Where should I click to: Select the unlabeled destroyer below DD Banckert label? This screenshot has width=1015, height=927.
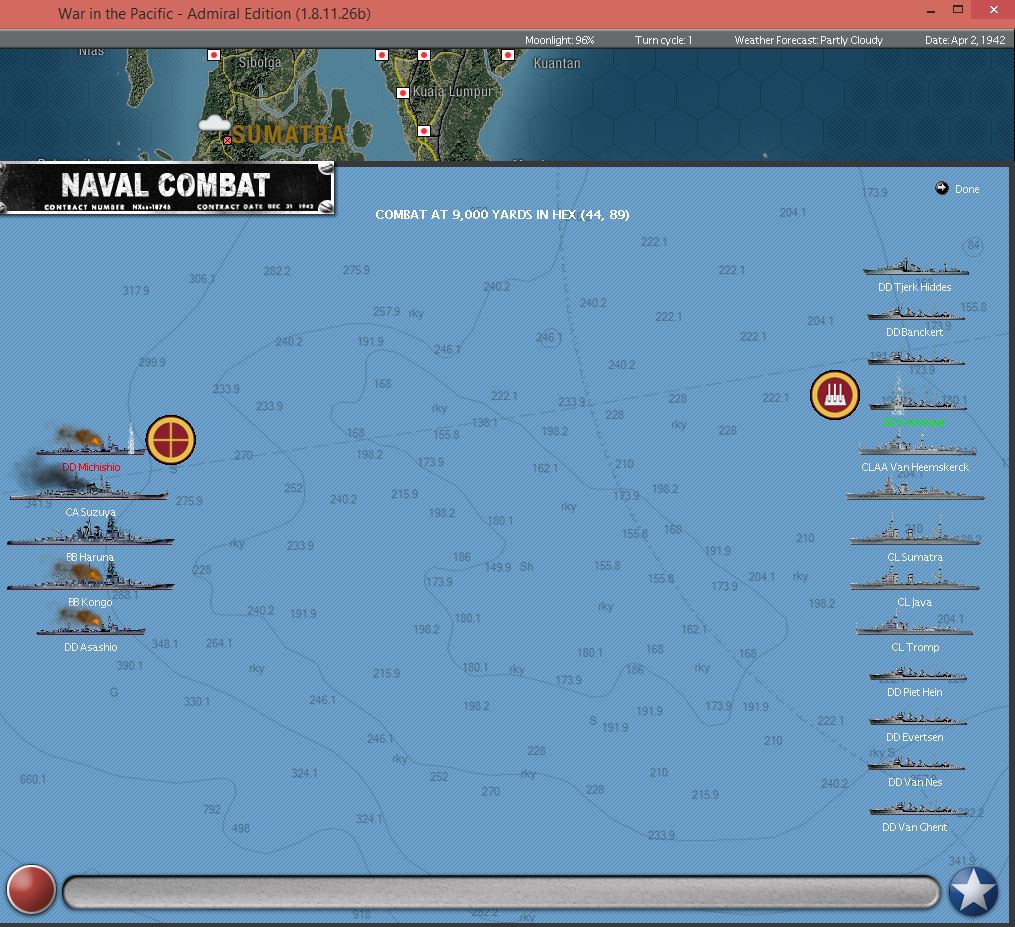pyautogui.click(x=915, y=358)
